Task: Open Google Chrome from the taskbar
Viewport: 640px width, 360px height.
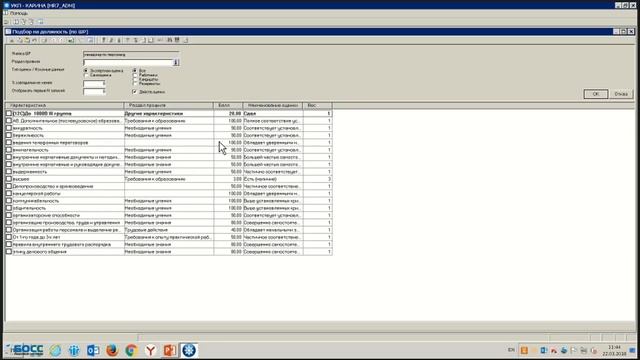Action: [131, 350]
